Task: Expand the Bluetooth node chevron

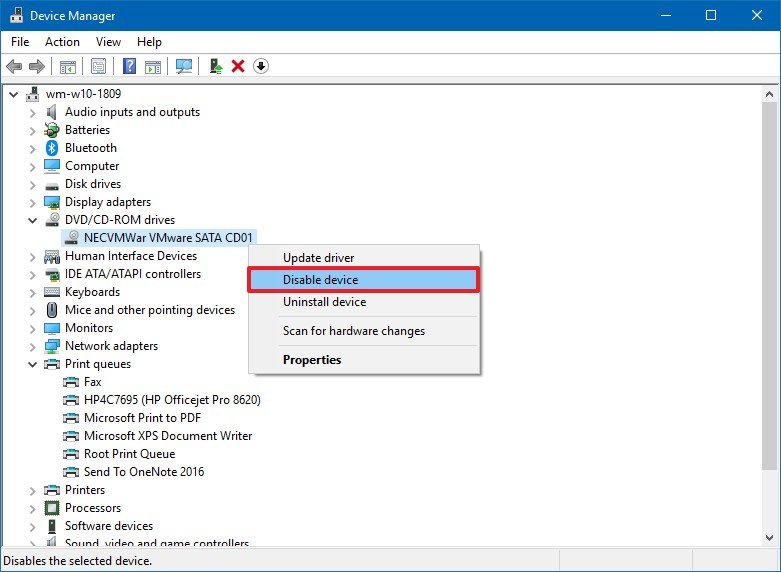Action: [32, 149]
